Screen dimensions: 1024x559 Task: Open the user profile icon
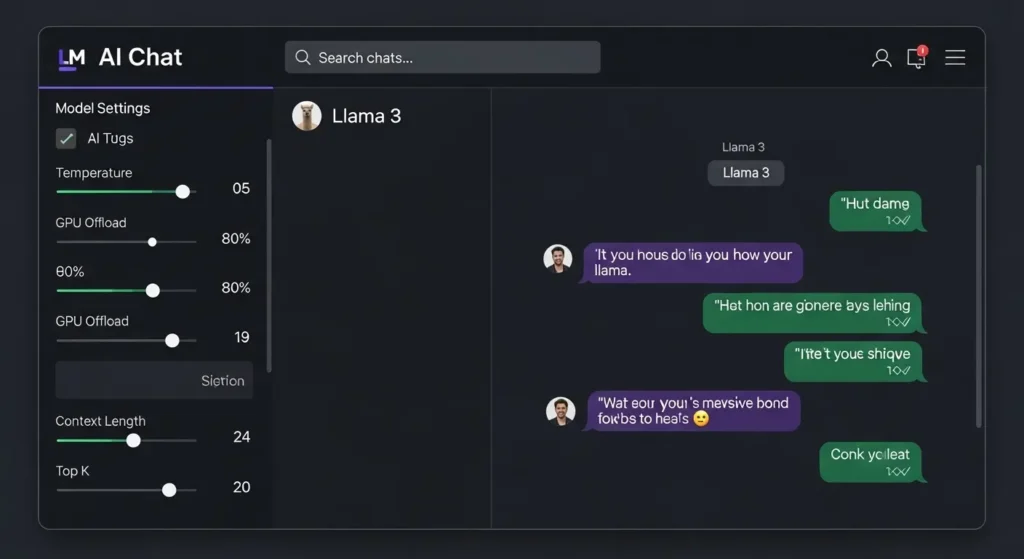point(881,58)
